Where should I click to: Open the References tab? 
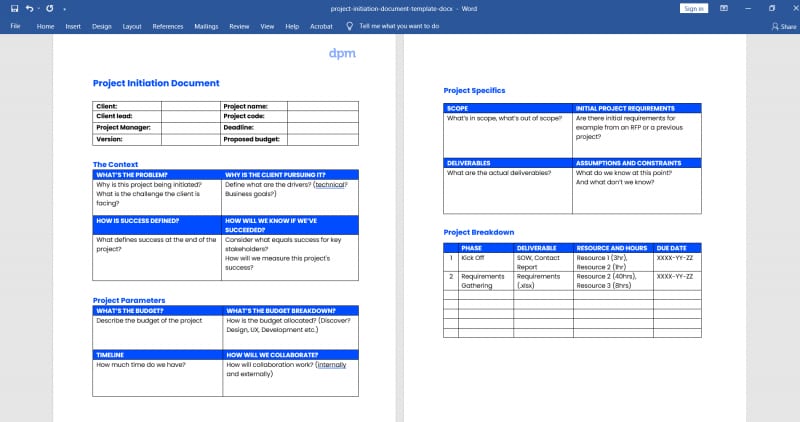click(167, 26)
